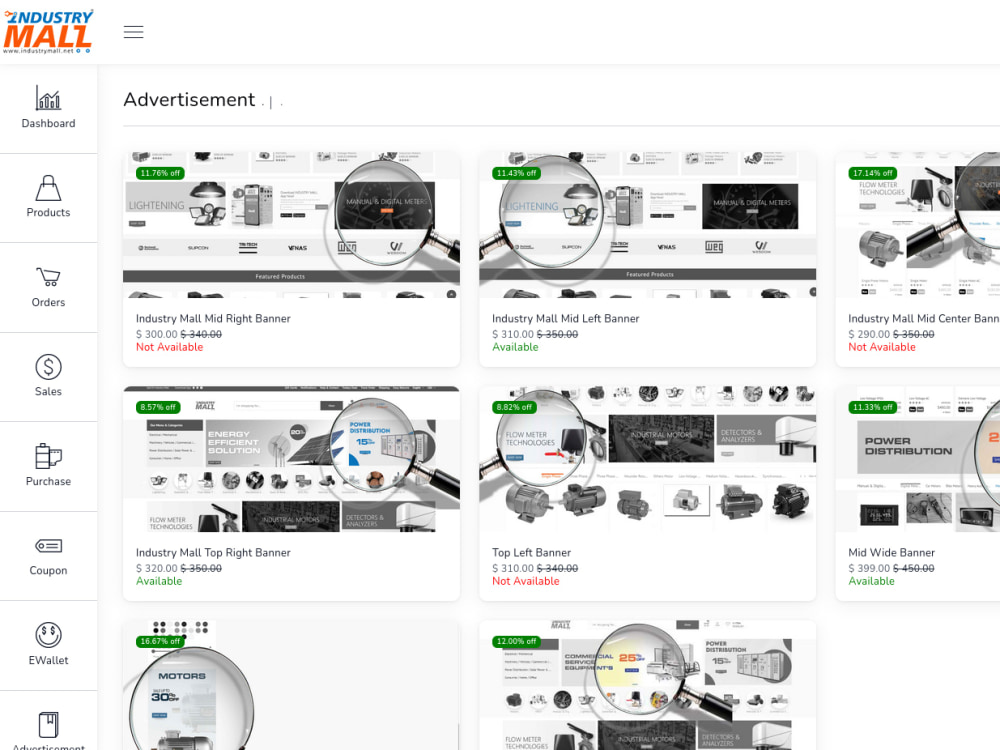The image size is (1000, 750).
Task: Select Orders menu label
Action: click(48, 302)
